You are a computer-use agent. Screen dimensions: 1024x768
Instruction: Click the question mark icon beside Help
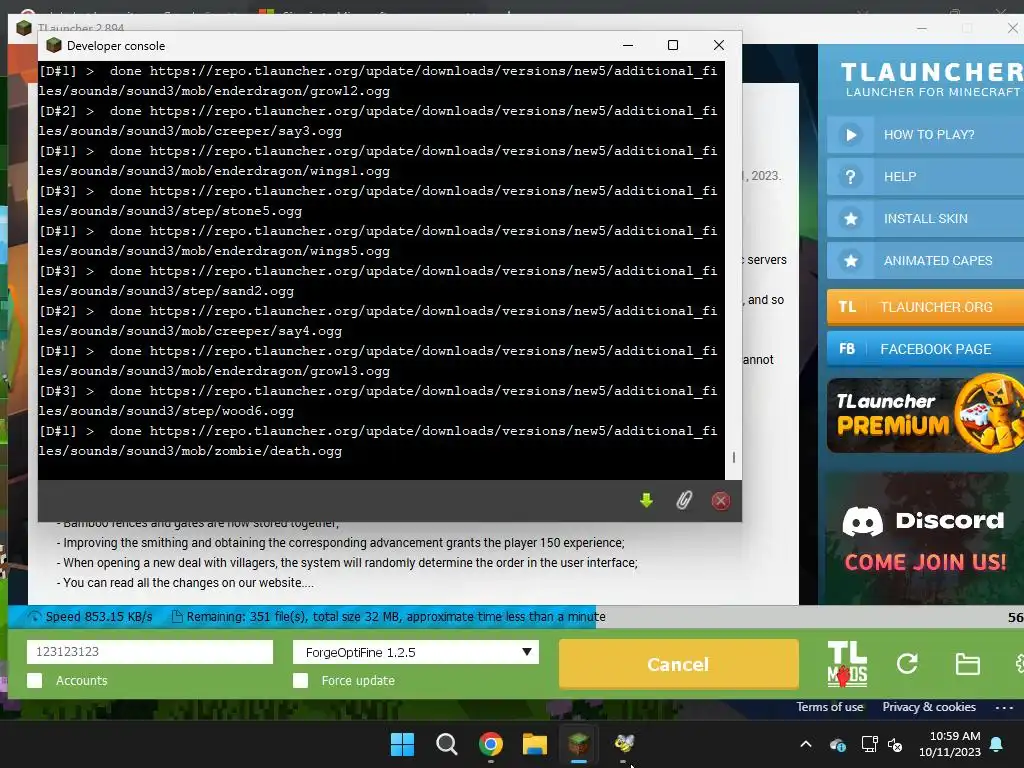coord(851,177)
